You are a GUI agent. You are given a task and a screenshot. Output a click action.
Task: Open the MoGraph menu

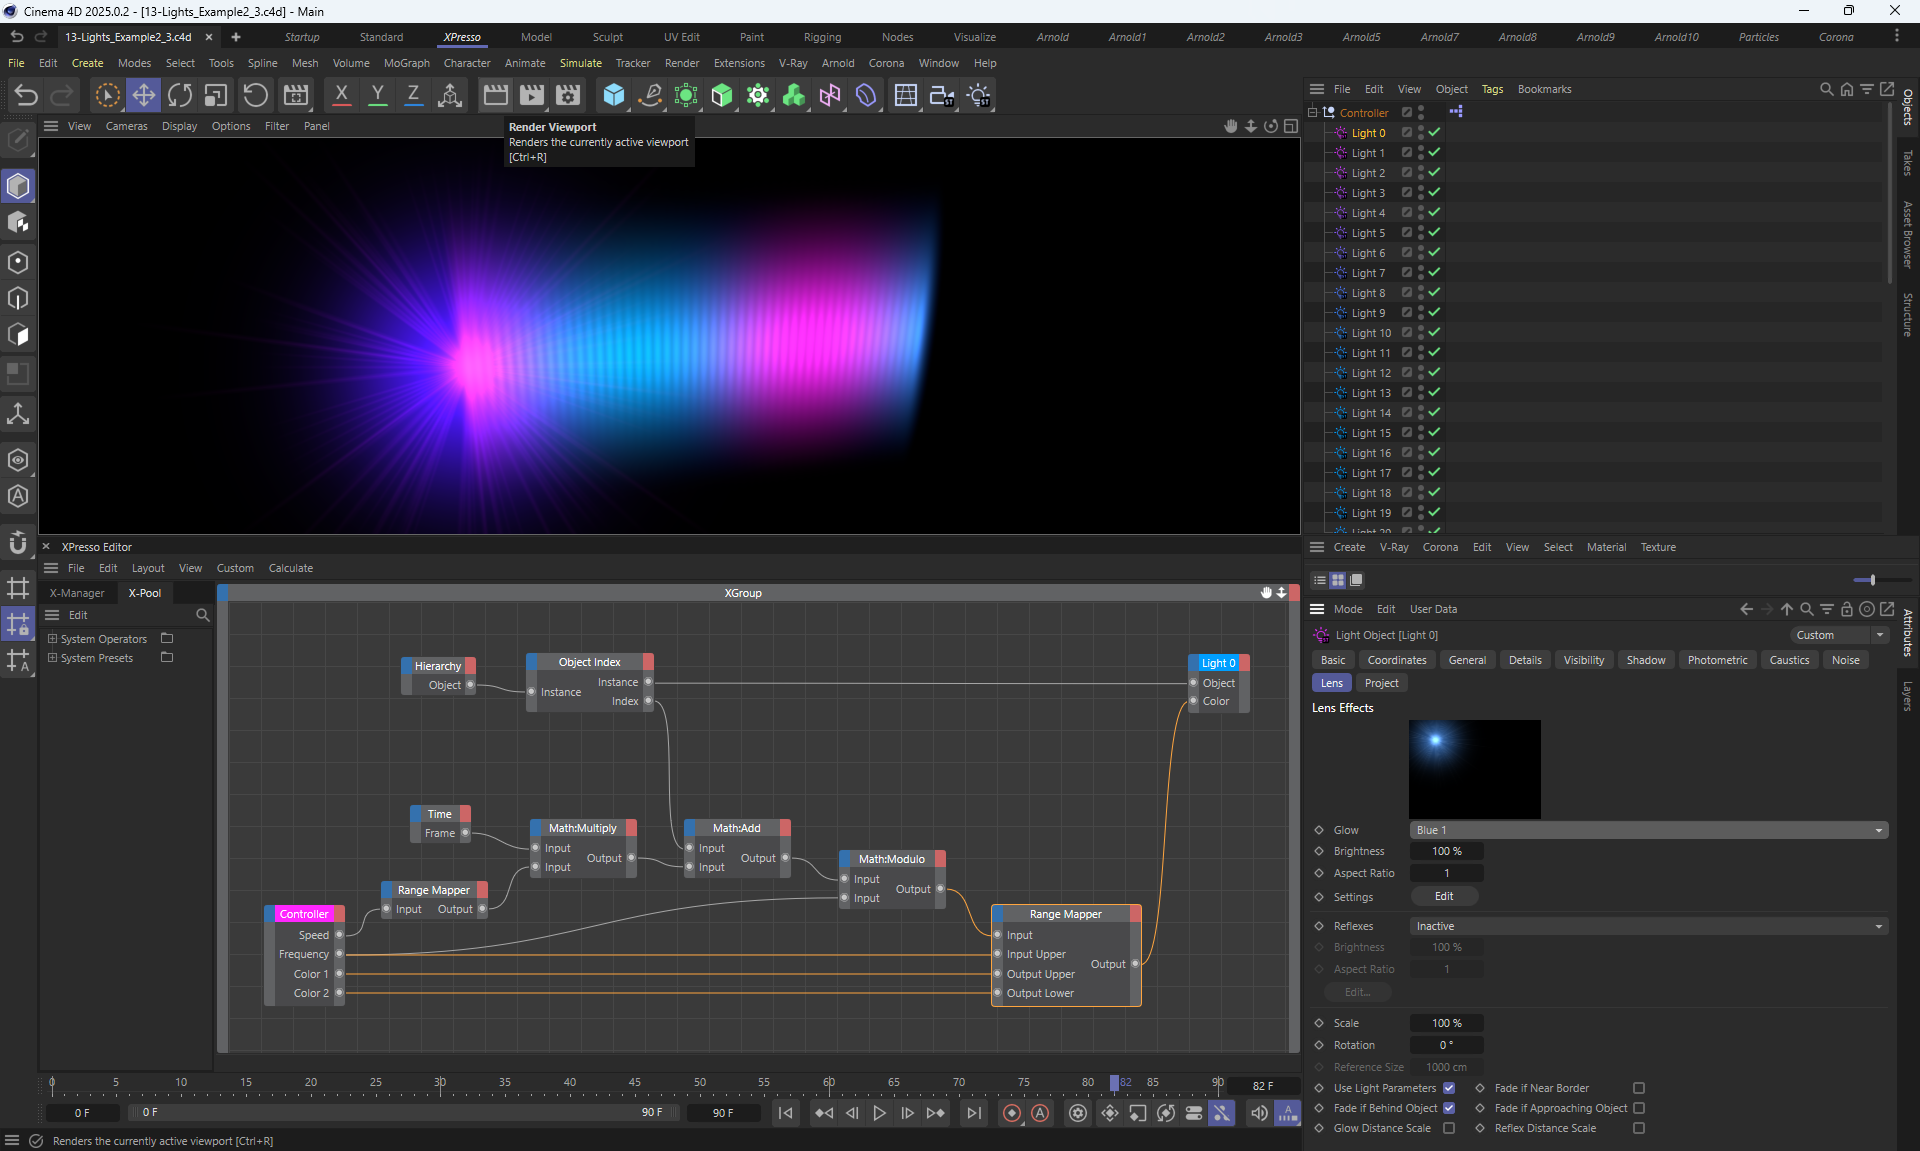406,63
